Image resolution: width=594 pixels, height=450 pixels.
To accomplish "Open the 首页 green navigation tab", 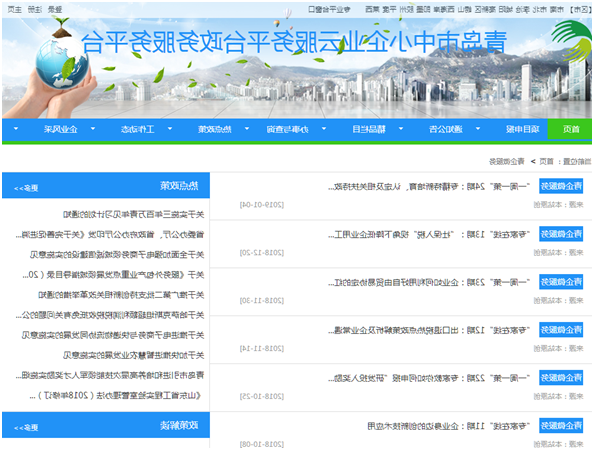I will (x=569, y=129).
